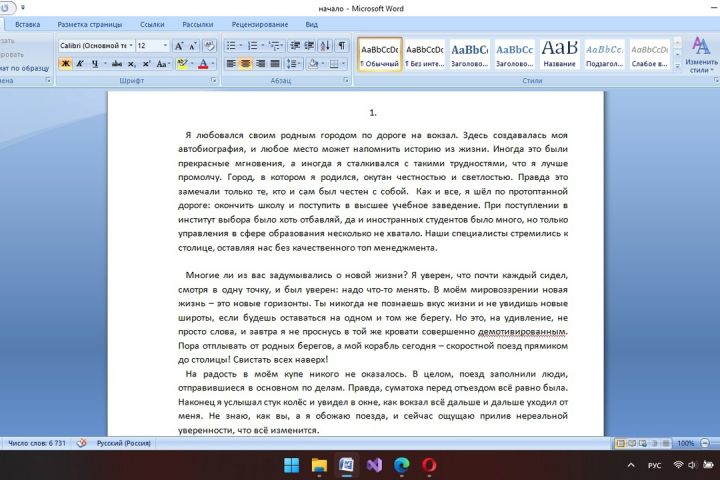Open Styles pane launcher in Стили group
Image resolution: width=720 pixels, height=480 pixels.
(x=716, y=80)
